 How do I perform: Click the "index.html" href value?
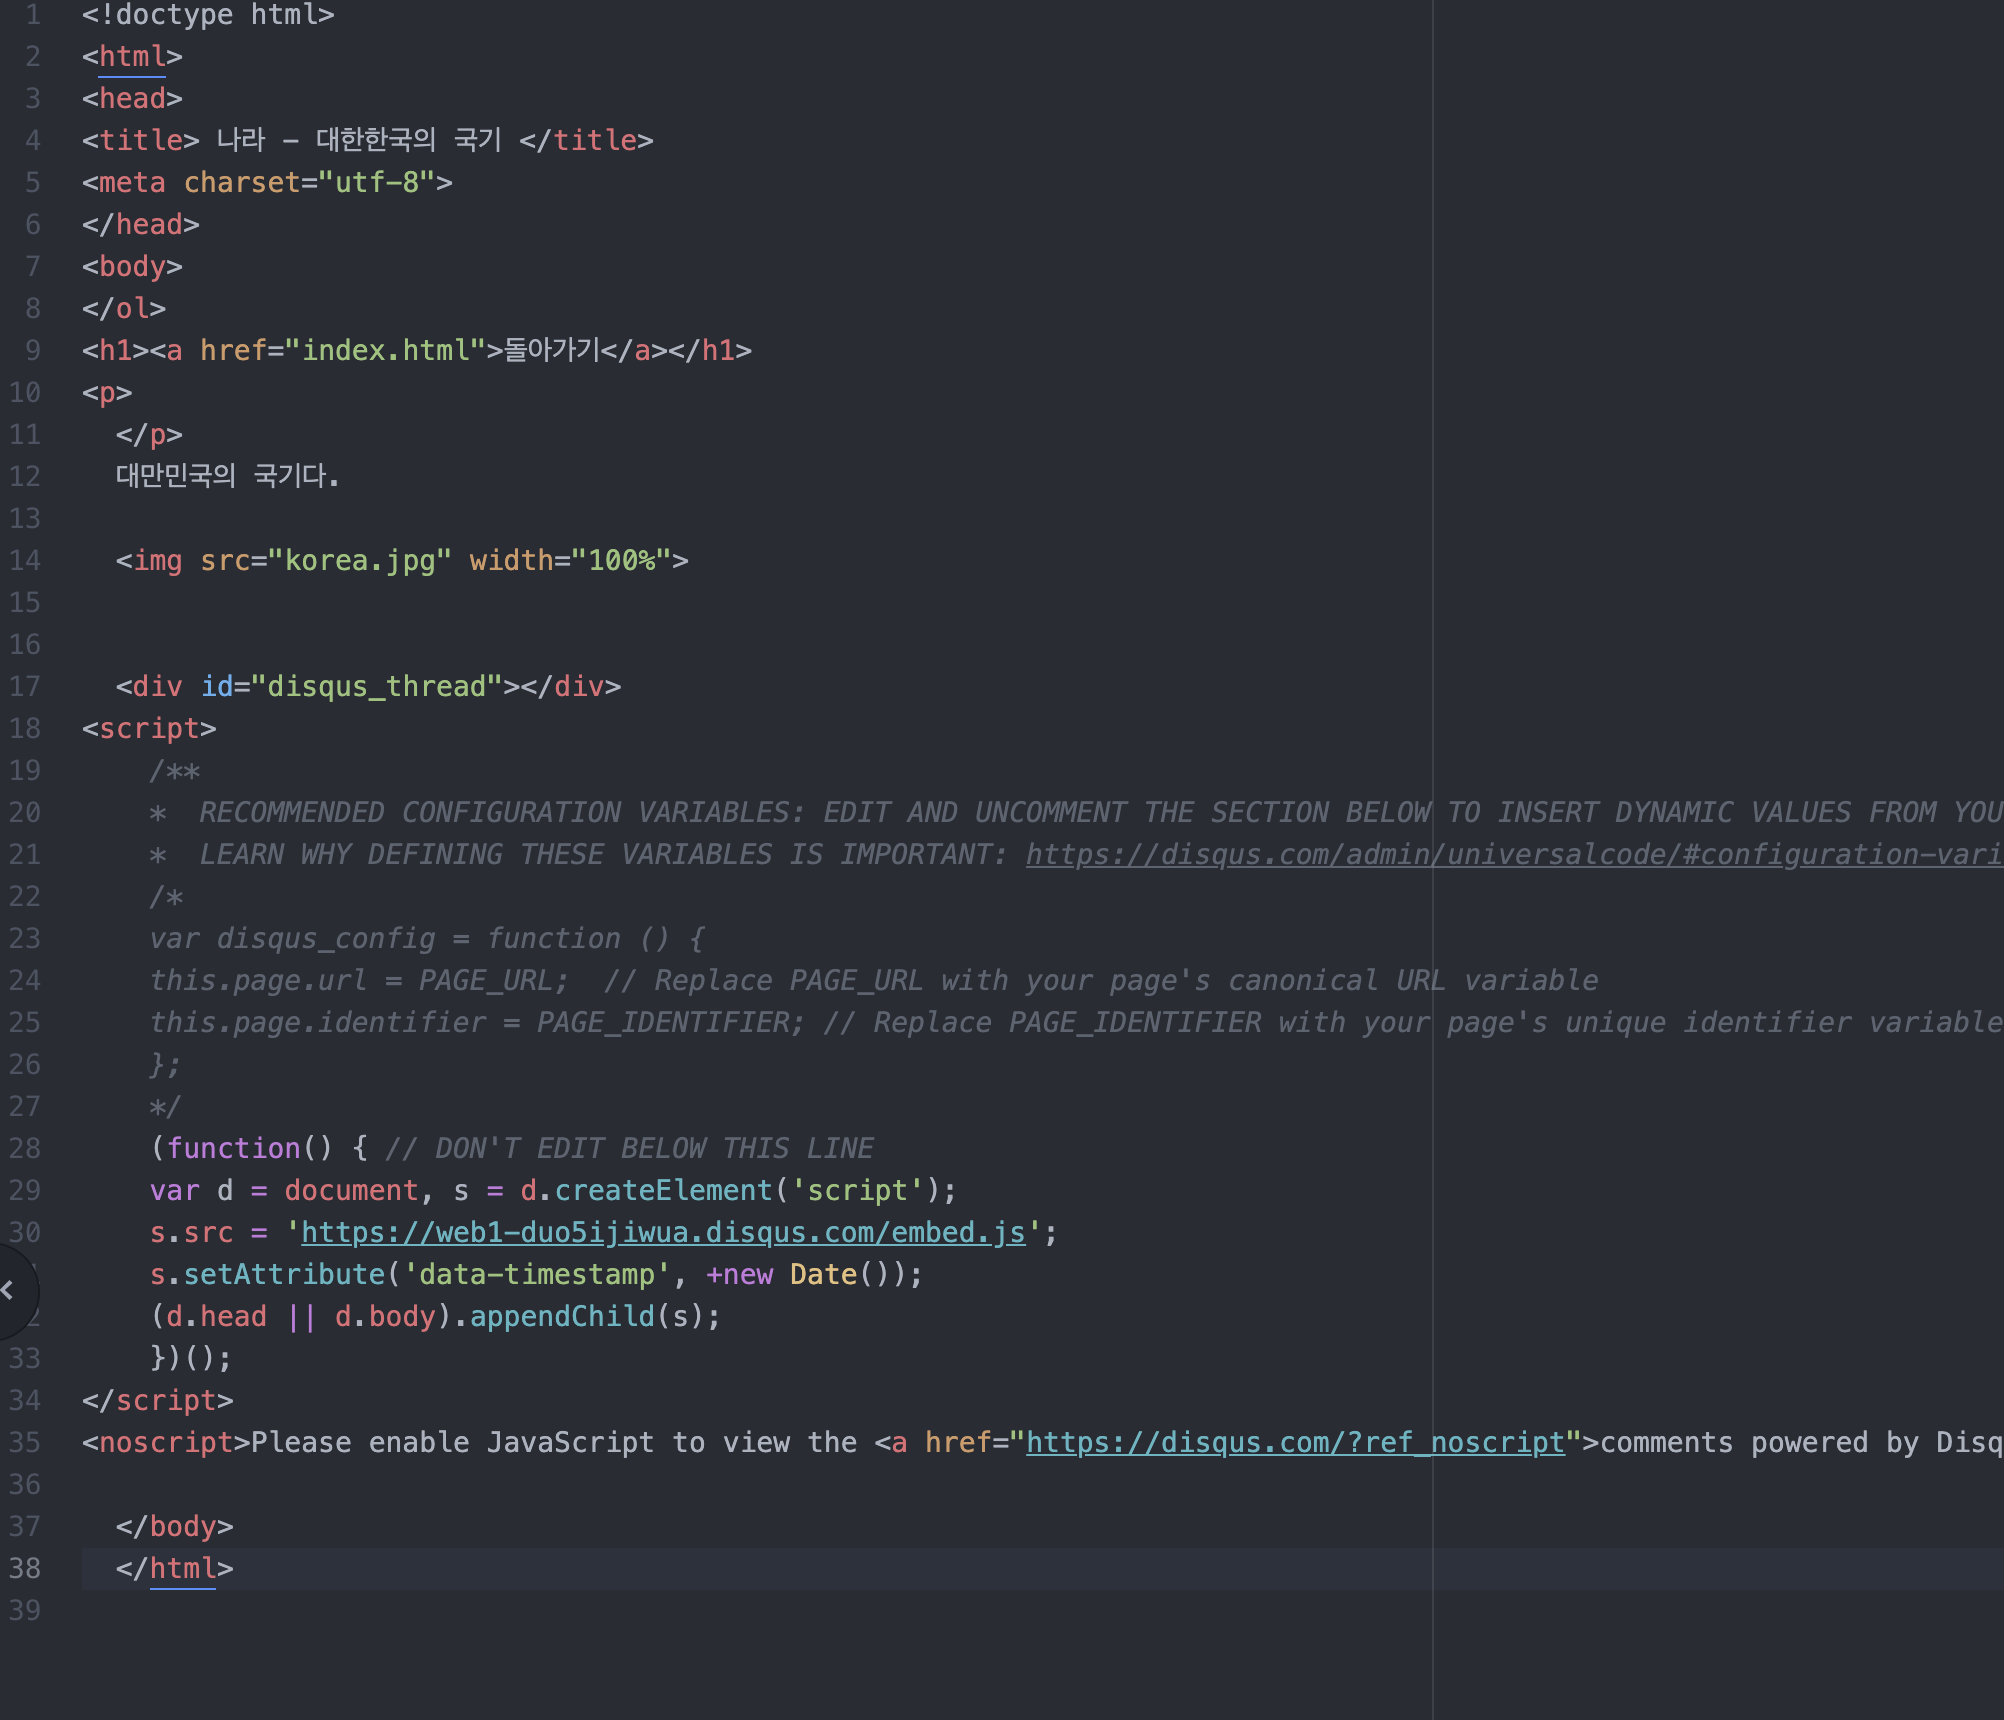point(386,350)
